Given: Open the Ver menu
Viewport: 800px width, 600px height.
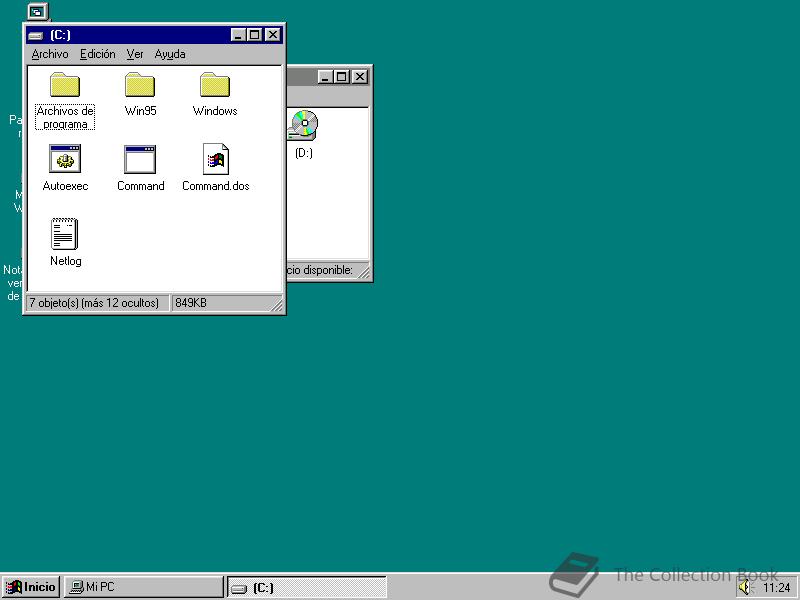Looking at the screenshot, I should pyautogui.click(x=135, y=54).
